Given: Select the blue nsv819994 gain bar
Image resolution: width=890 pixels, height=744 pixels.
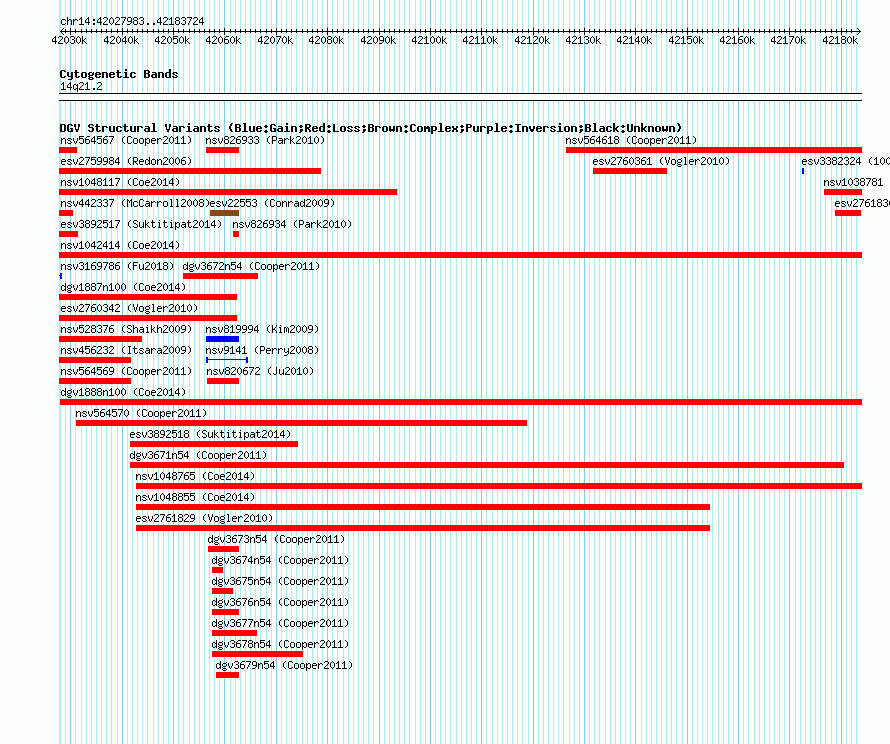Looking at the screenshot, I should pyautogui.click(x=222, y=339).
